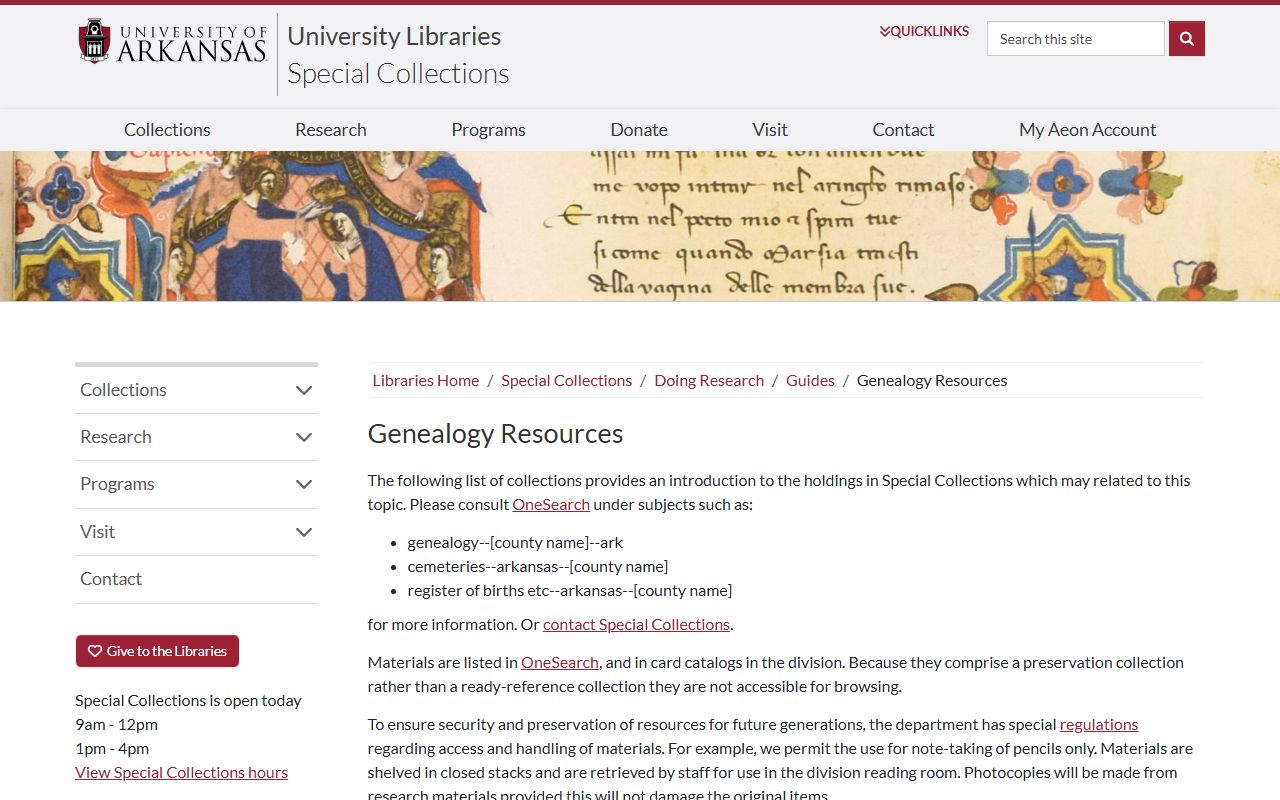The height and width of the screenshot is (800, 1280).
Task: Follow View Special Collections hours link
Action: (181, 772)
